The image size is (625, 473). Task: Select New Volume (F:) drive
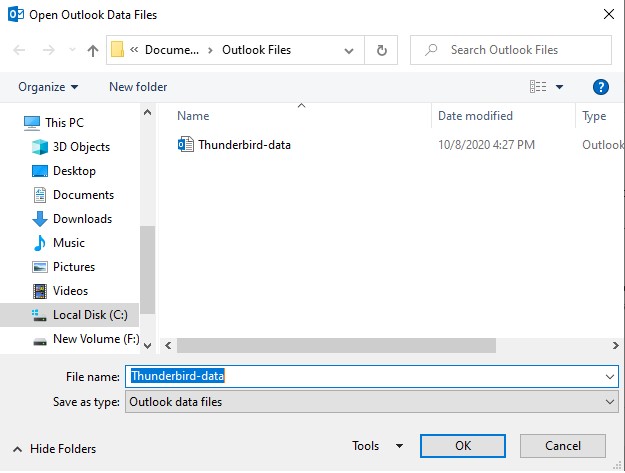(95, 339)
